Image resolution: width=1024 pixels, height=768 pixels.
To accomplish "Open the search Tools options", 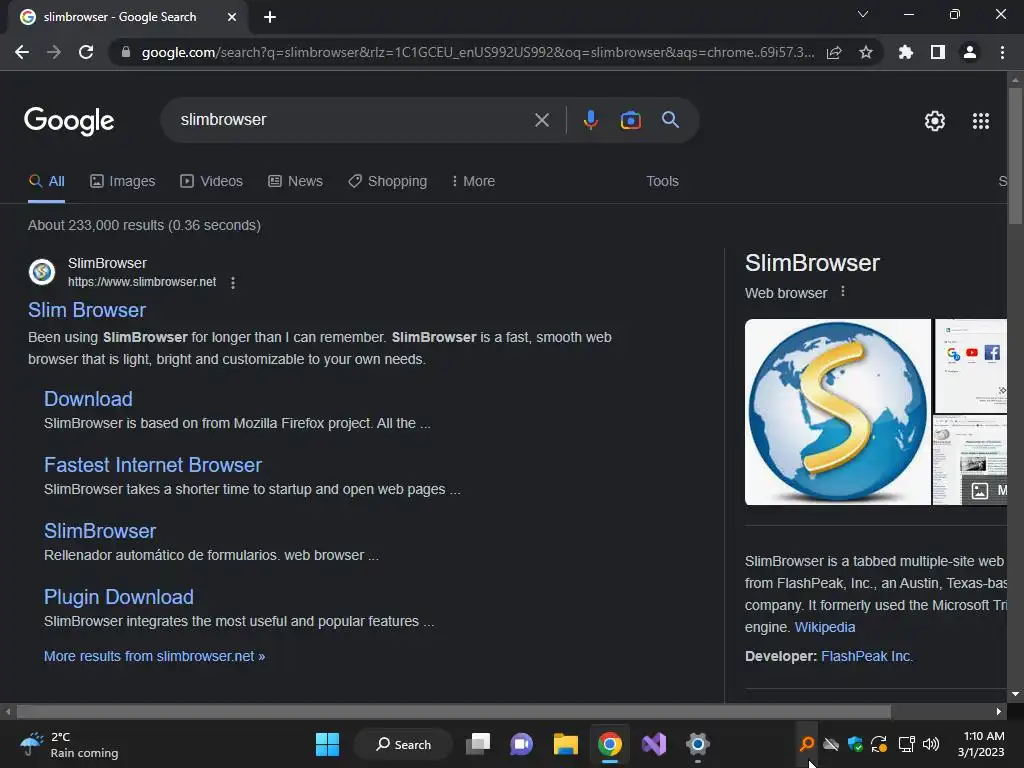I will (662, 182).
